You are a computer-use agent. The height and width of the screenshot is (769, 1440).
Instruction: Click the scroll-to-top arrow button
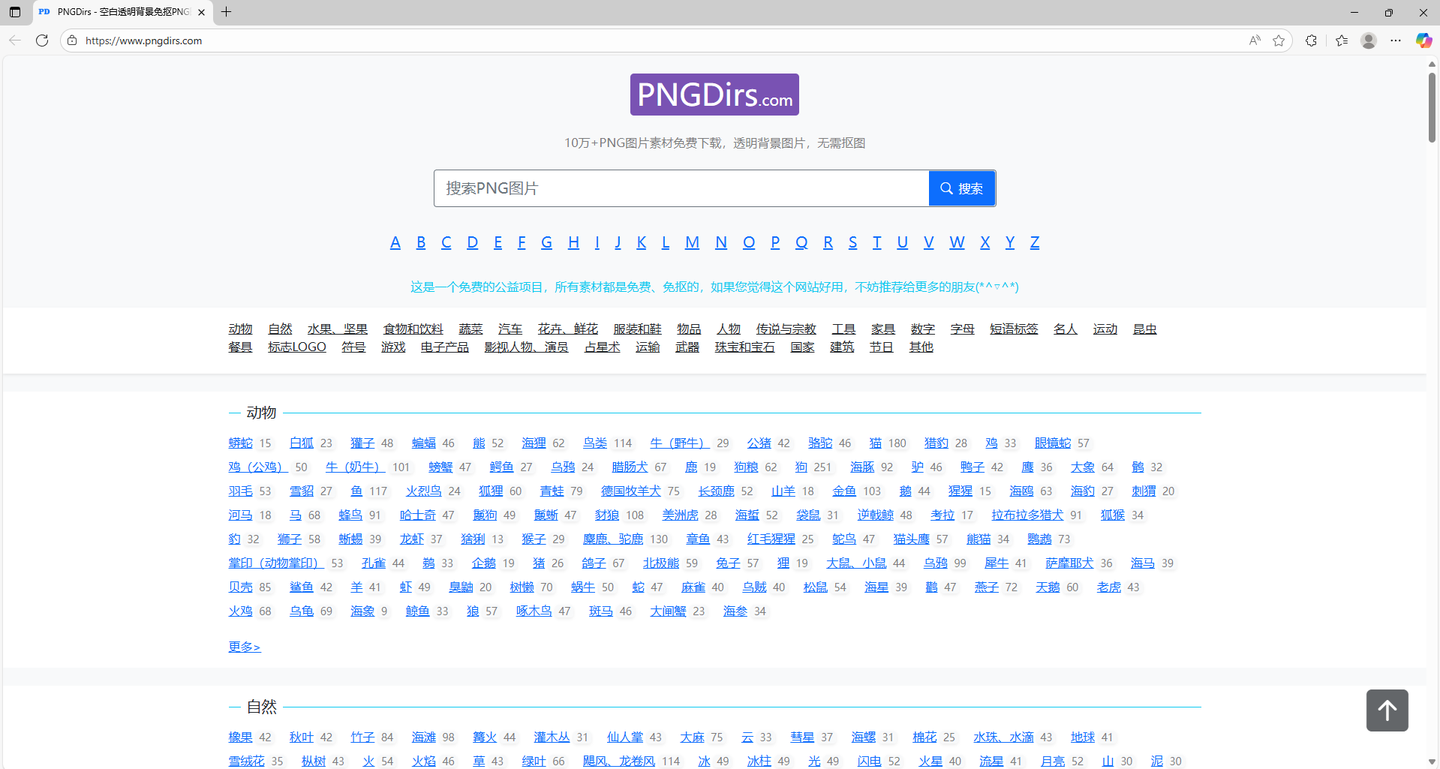(1388, 711)
